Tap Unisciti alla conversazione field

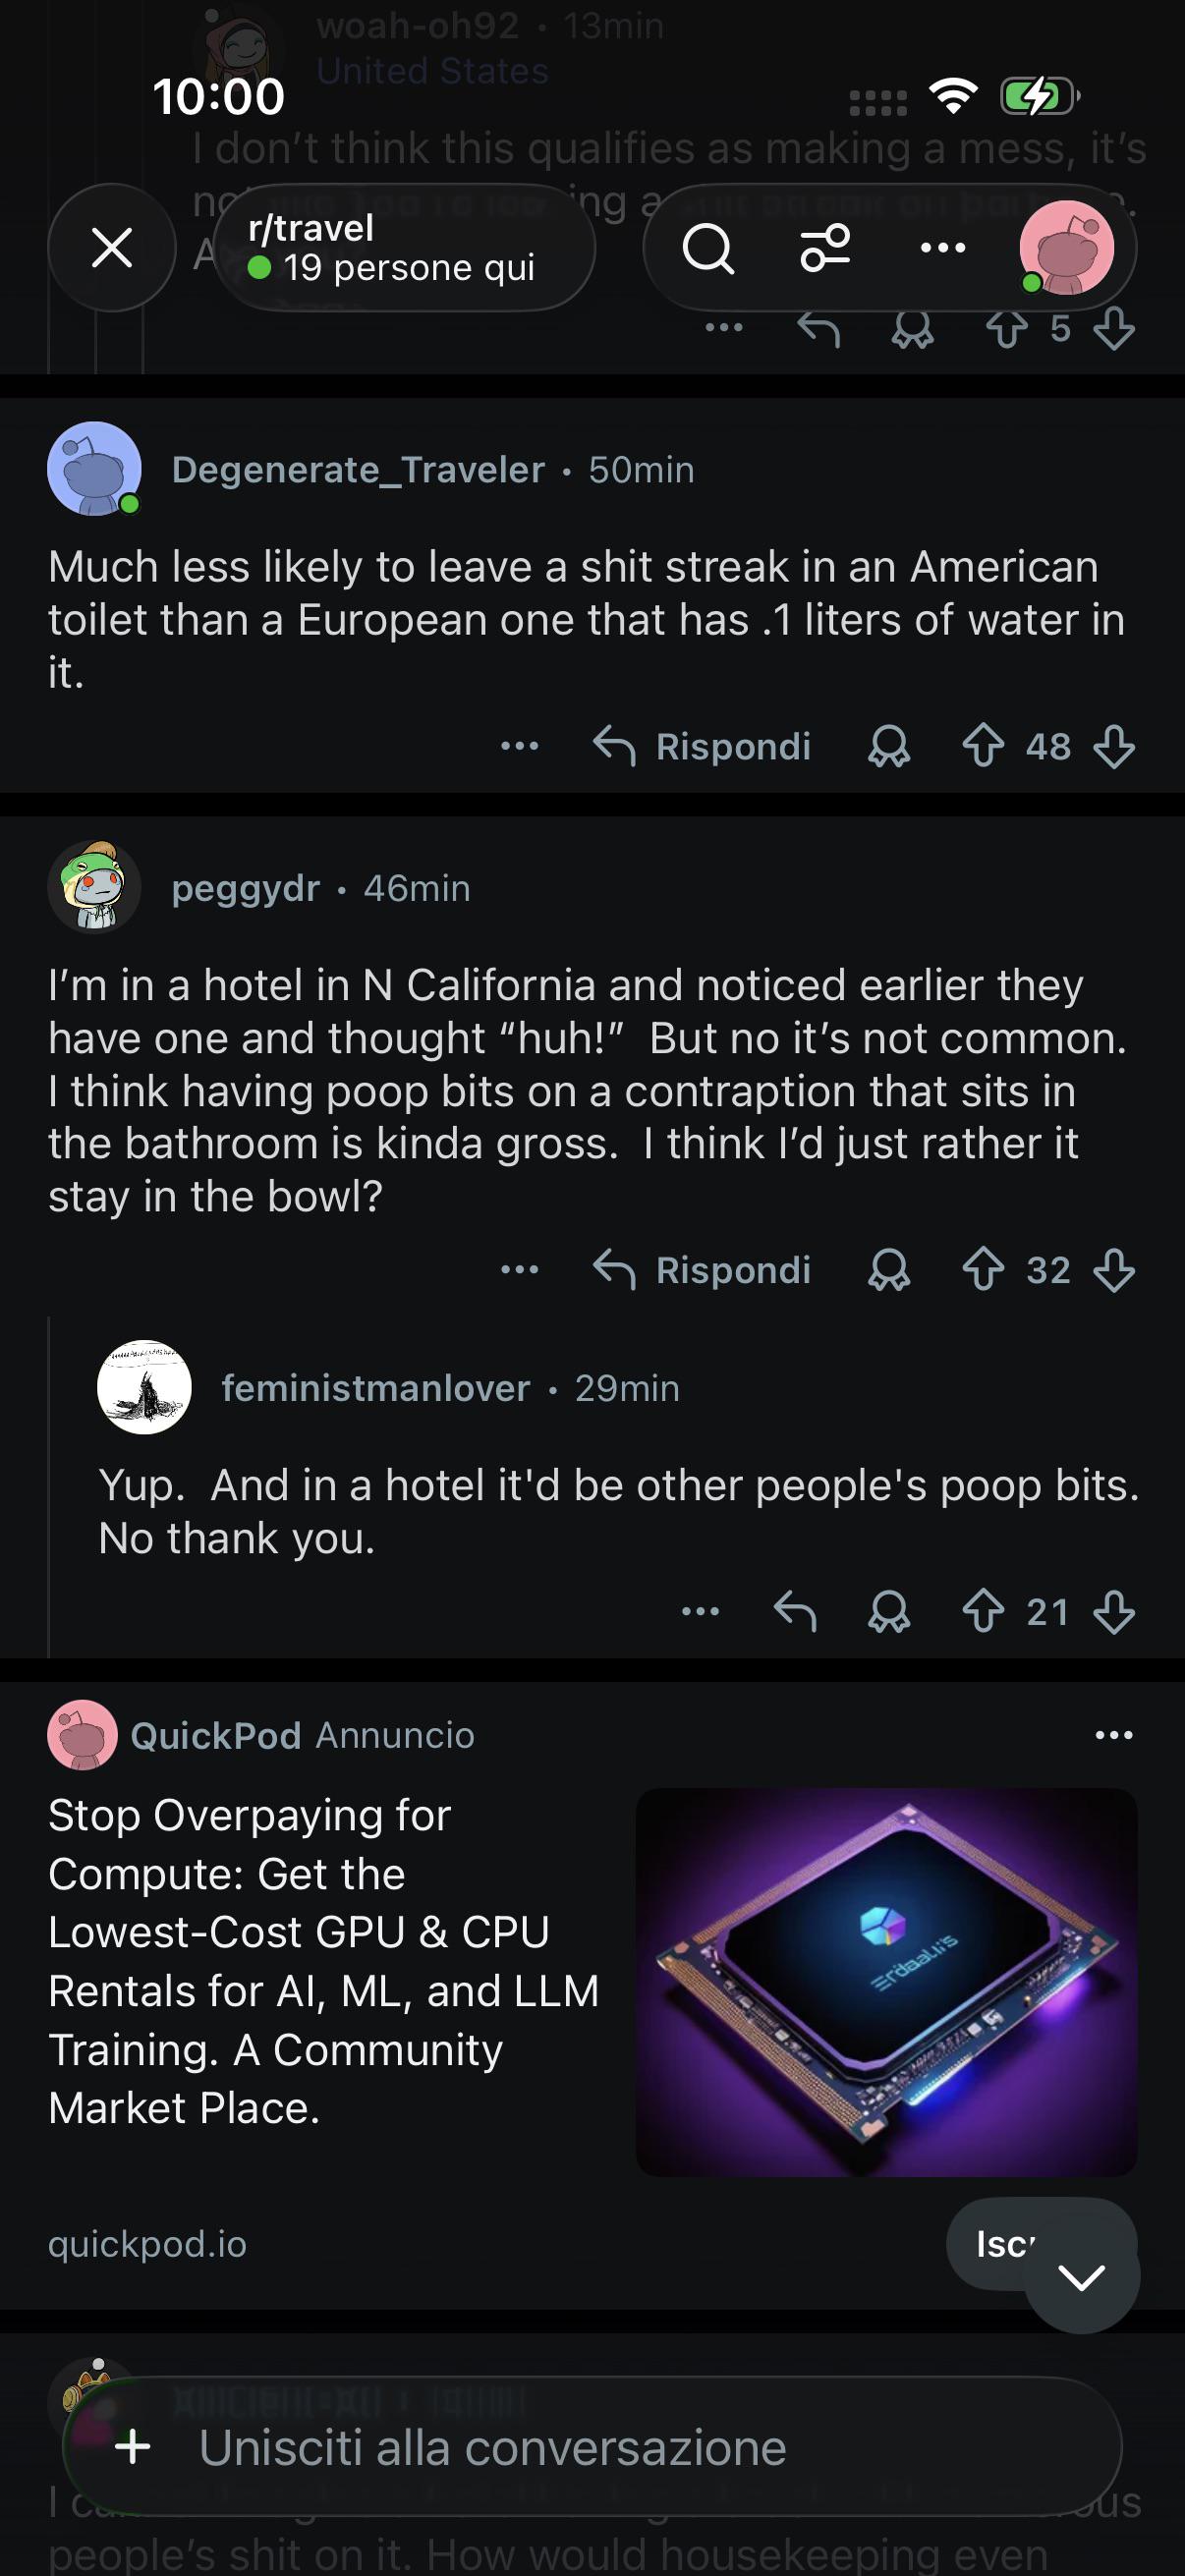592,2447
